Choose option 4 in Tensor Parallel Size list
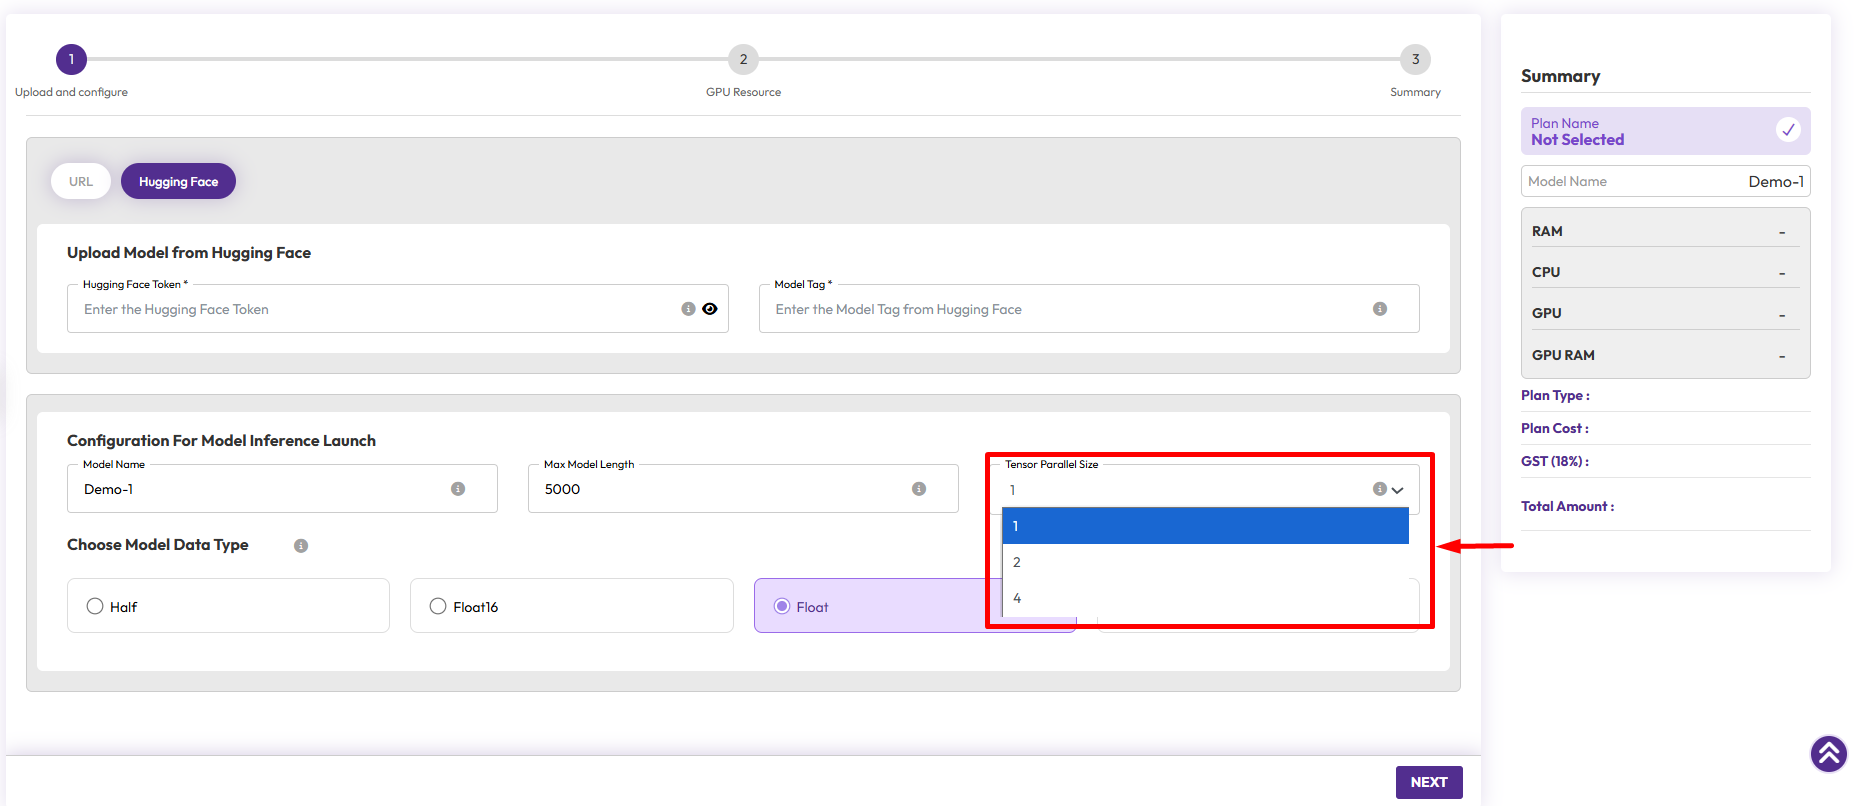 click(1205, 598)
